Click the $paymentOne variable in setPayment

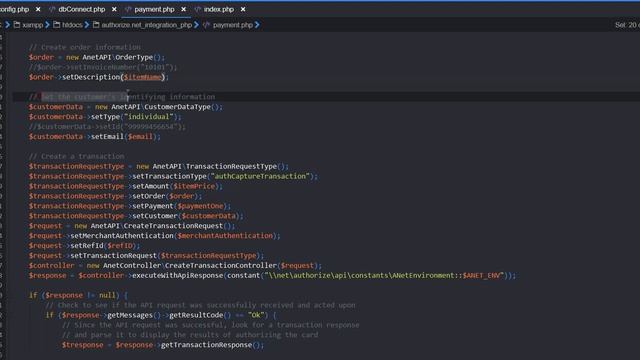tap(200, 206)
